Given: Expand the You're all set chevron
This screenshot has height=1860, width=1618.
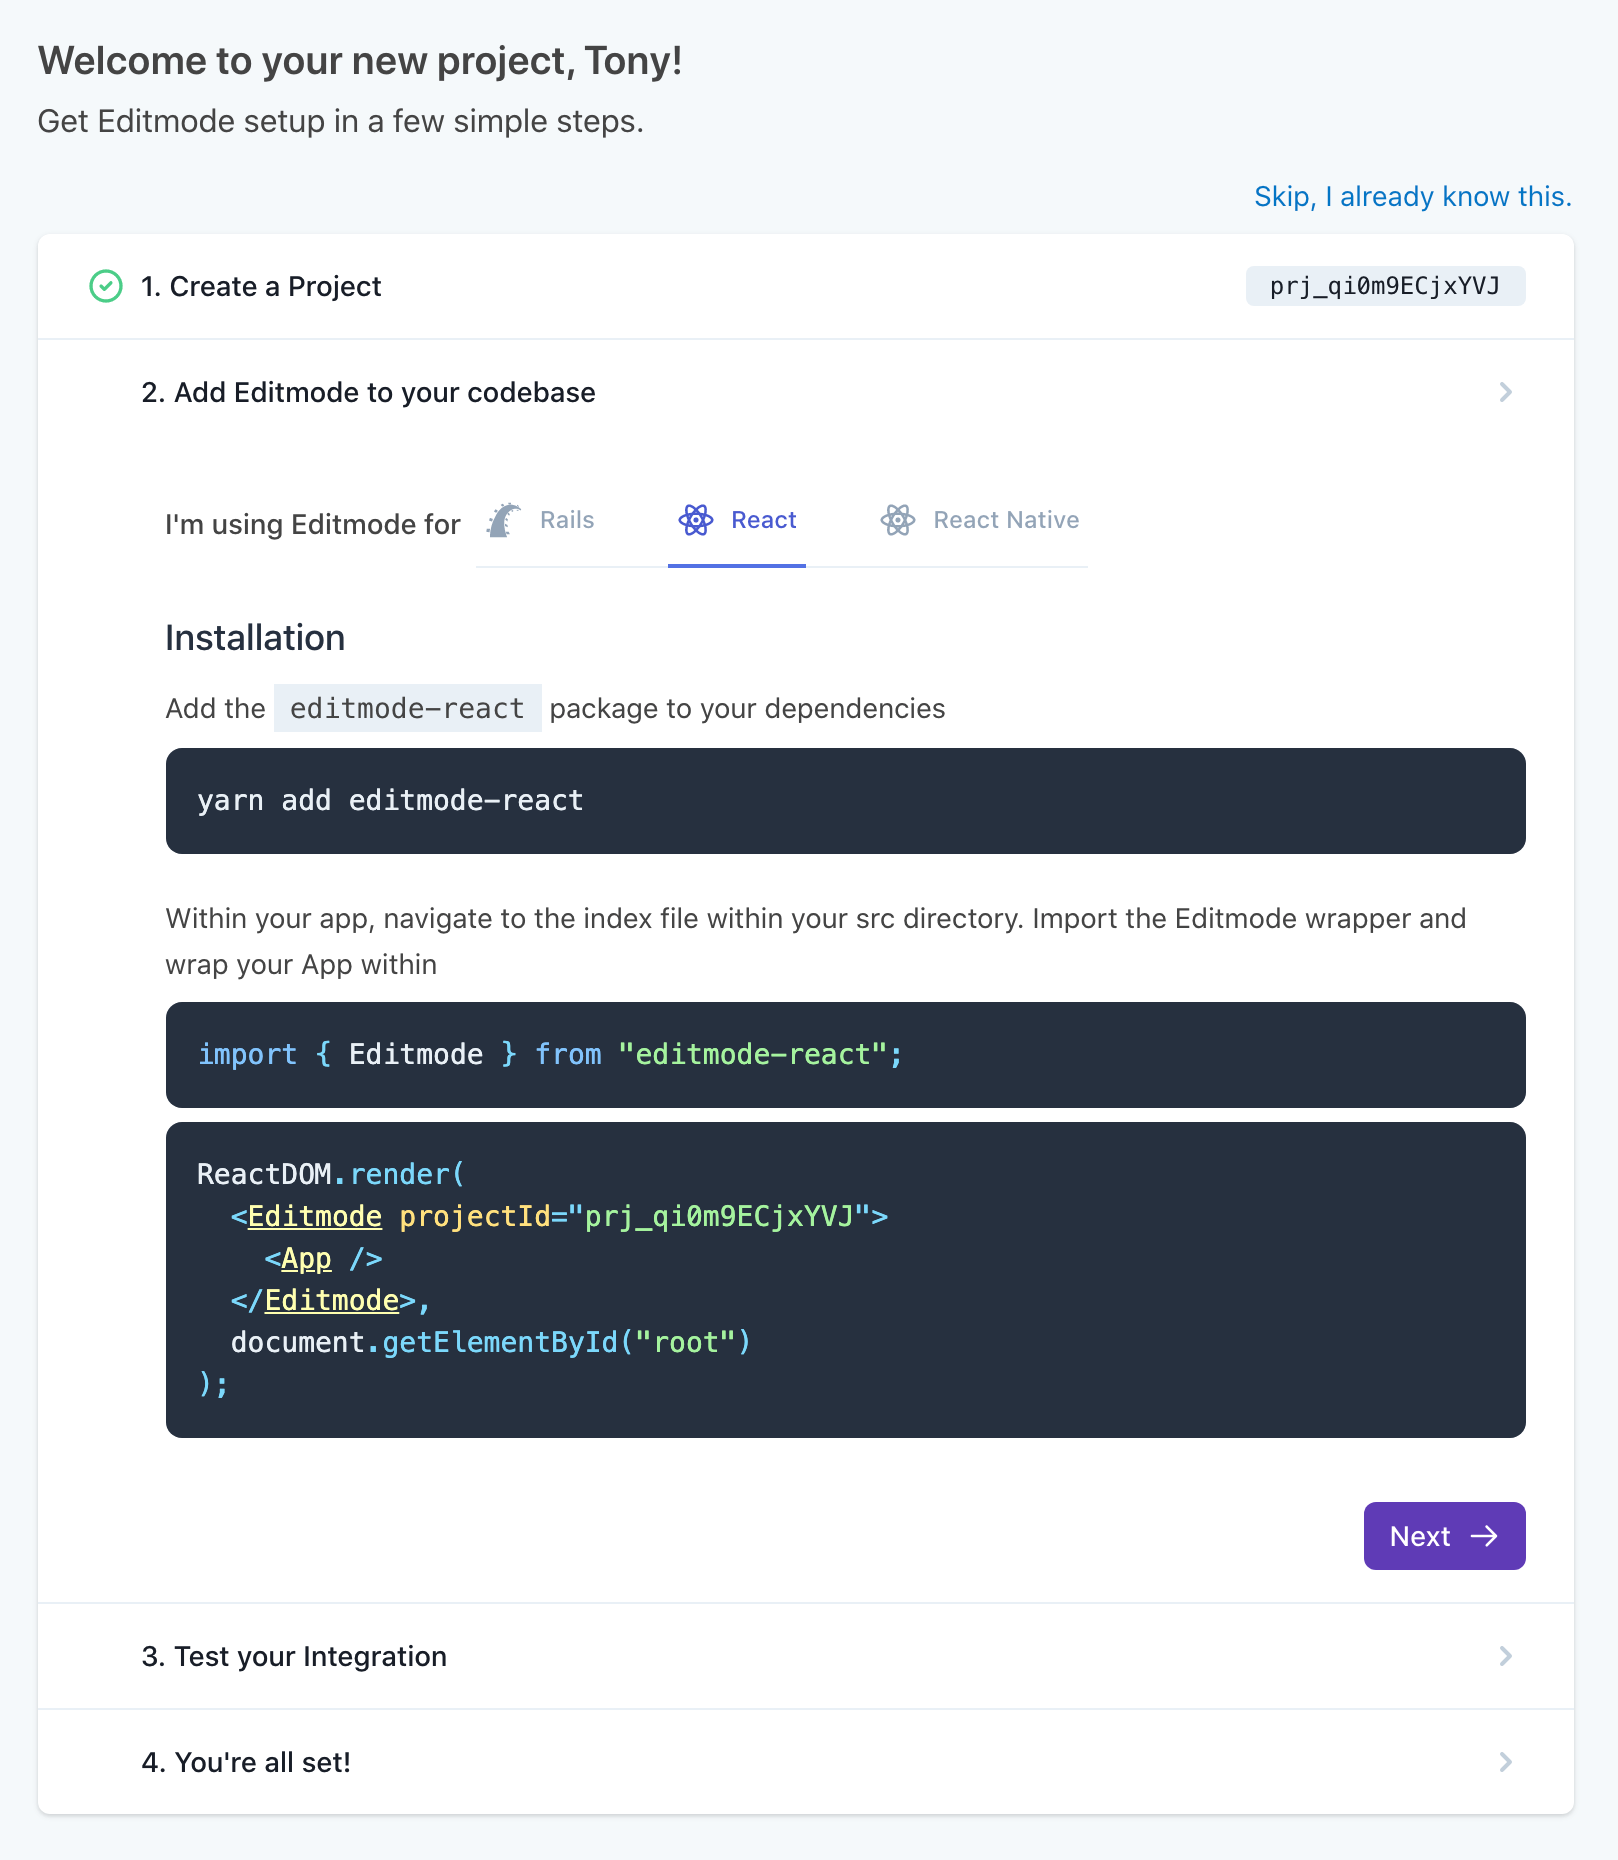Looking at the screenshot, I should 1505,1762.
